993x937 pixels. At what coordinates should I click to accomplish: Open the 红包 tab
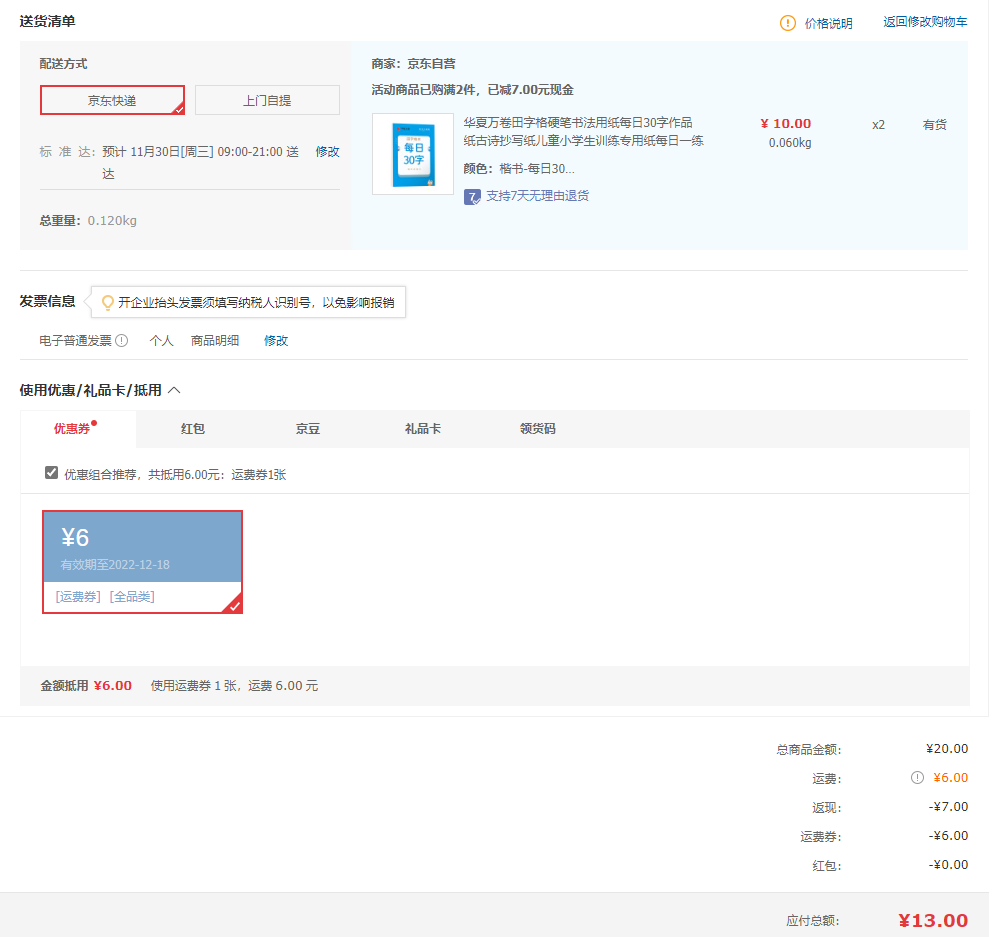193,429
